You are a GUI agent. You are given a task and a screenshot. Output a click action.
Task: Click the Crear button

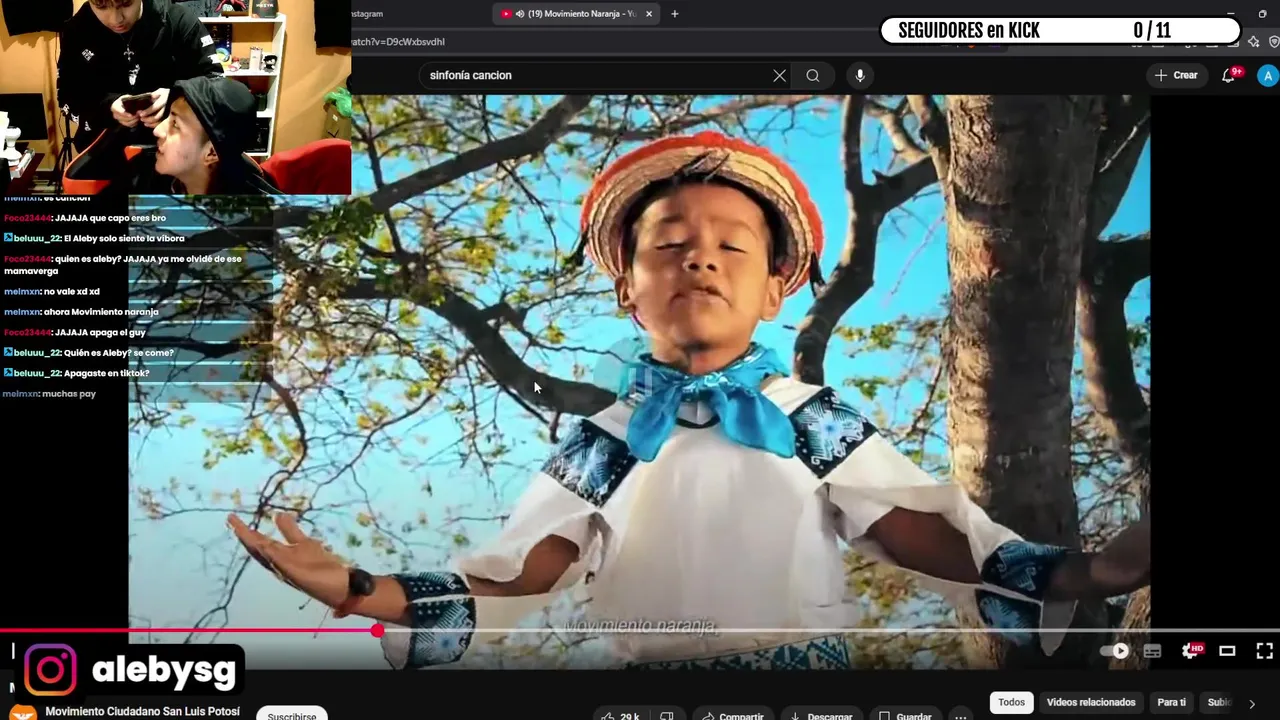(1176, 75)
